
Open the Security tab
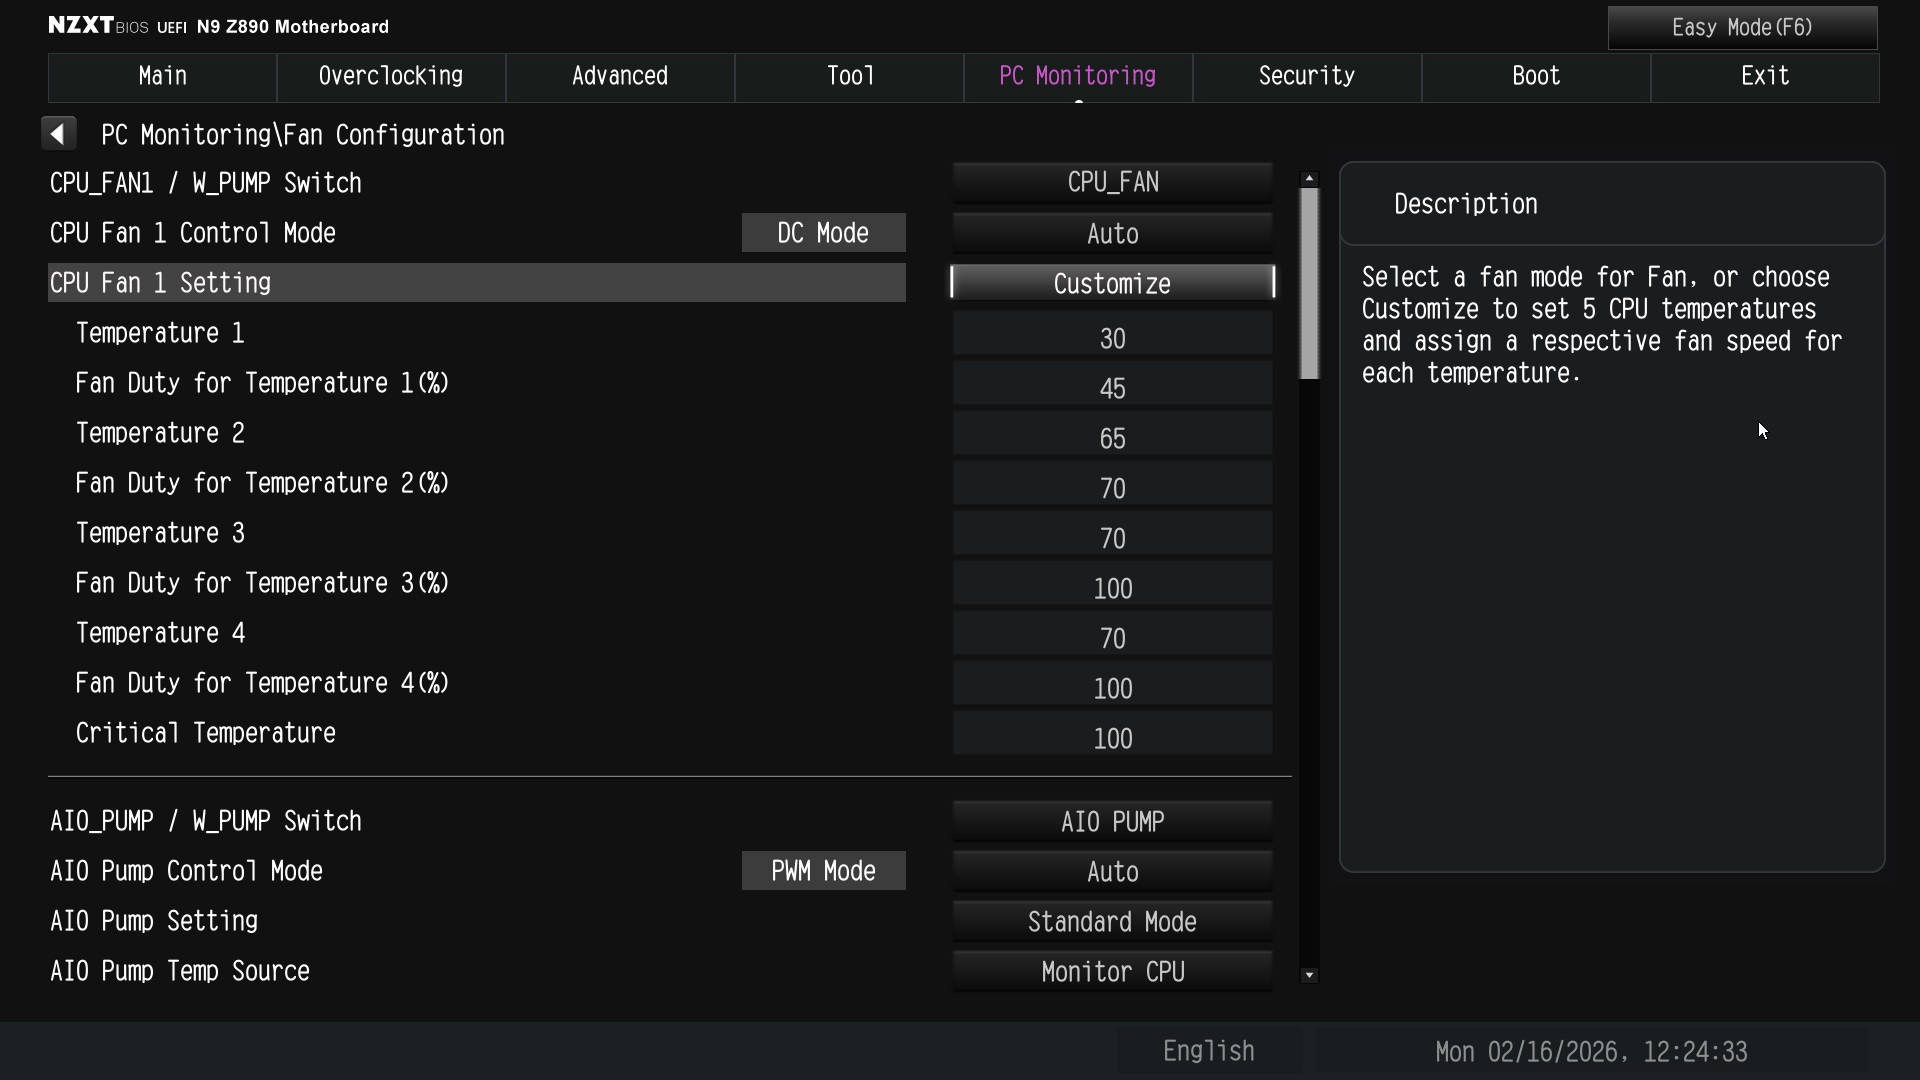[x=1306, y=77]
